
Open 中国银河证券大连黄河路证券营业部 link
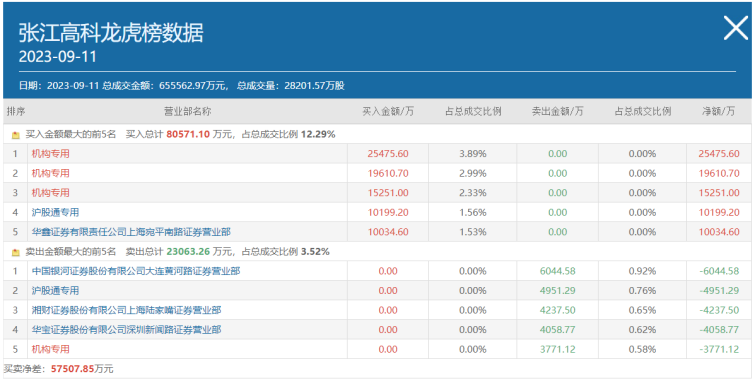pyautogui.click(x=136, y=271)
